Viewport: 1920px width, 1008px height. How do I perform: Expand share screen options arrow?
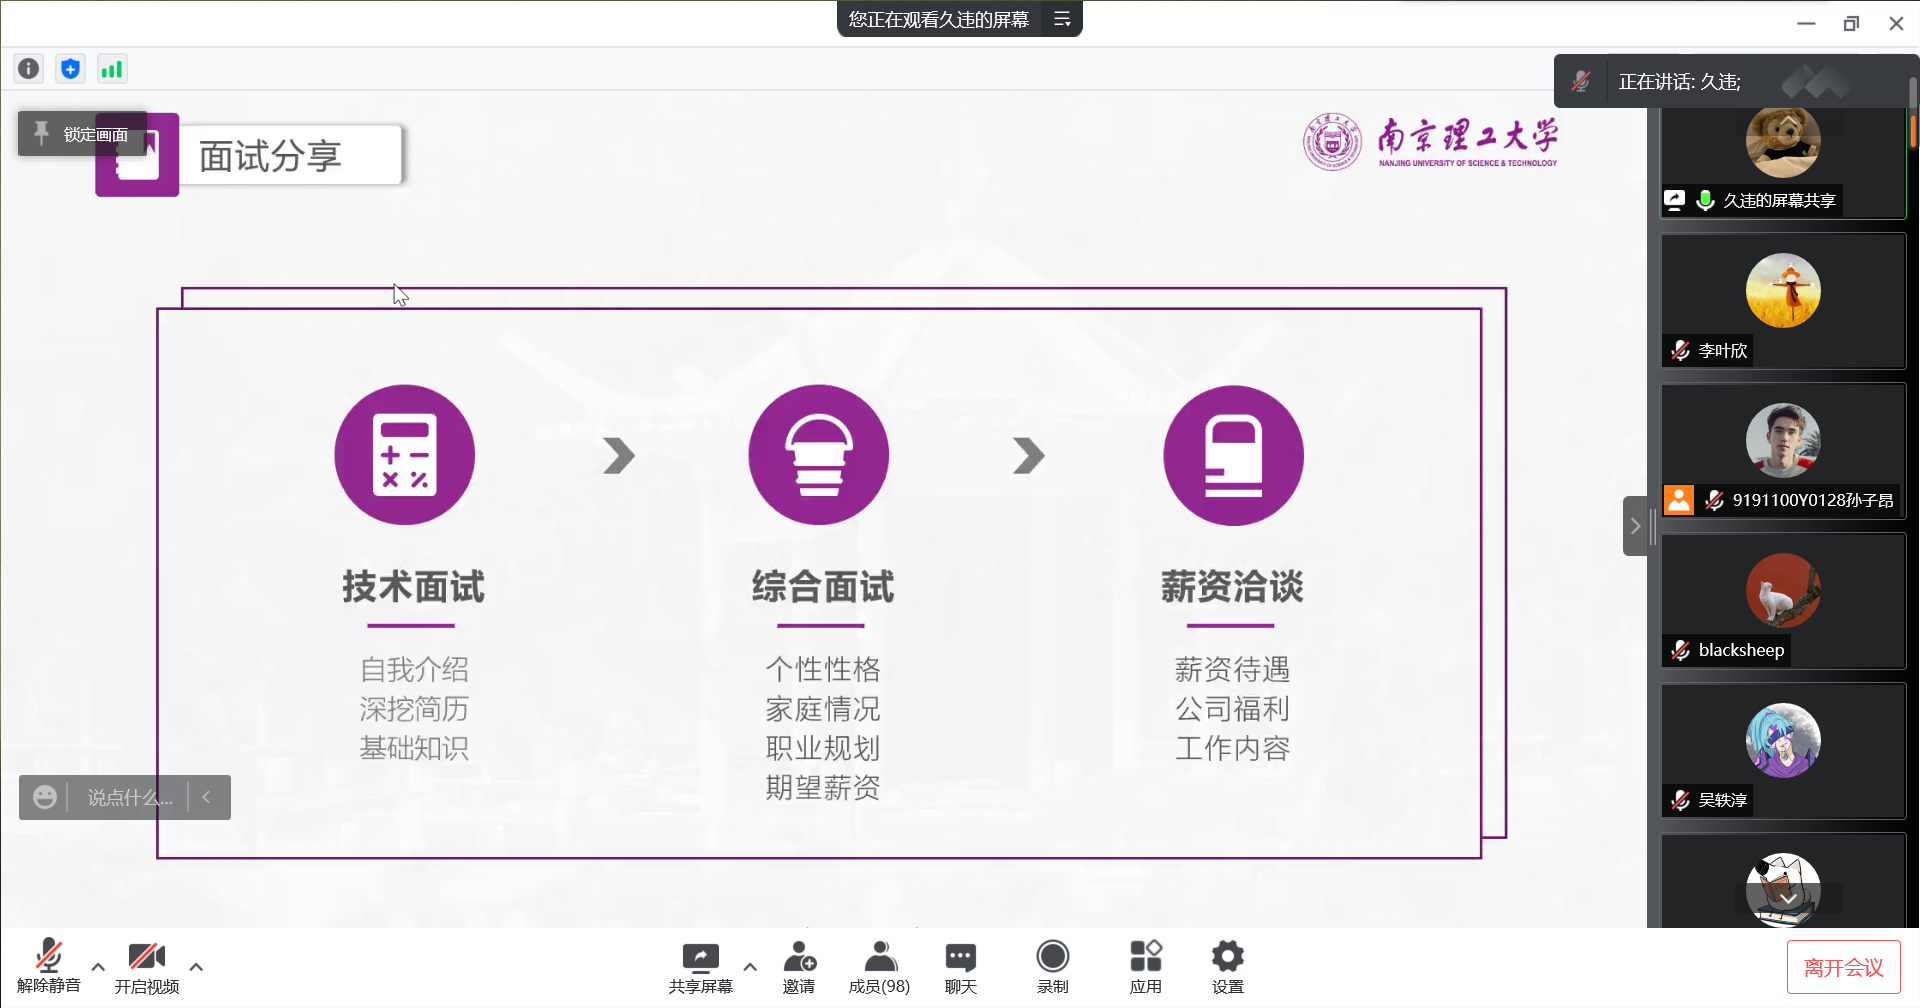click(750, 967)
